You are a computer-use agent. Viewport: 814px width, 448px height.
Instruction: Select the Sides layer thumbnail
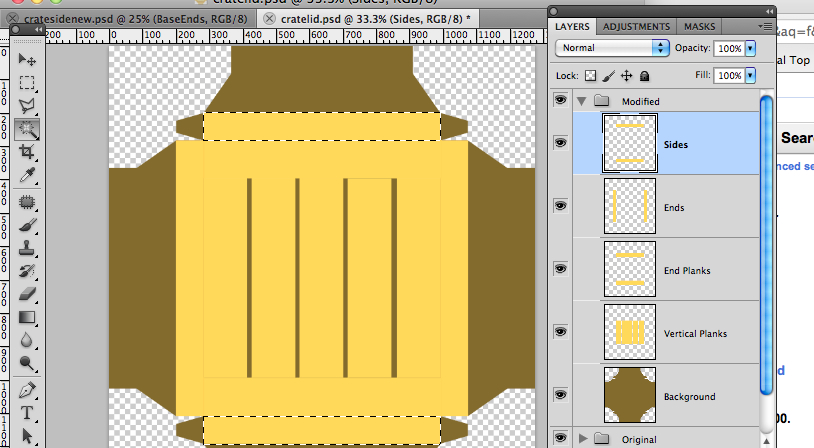[x=630, y=143]
